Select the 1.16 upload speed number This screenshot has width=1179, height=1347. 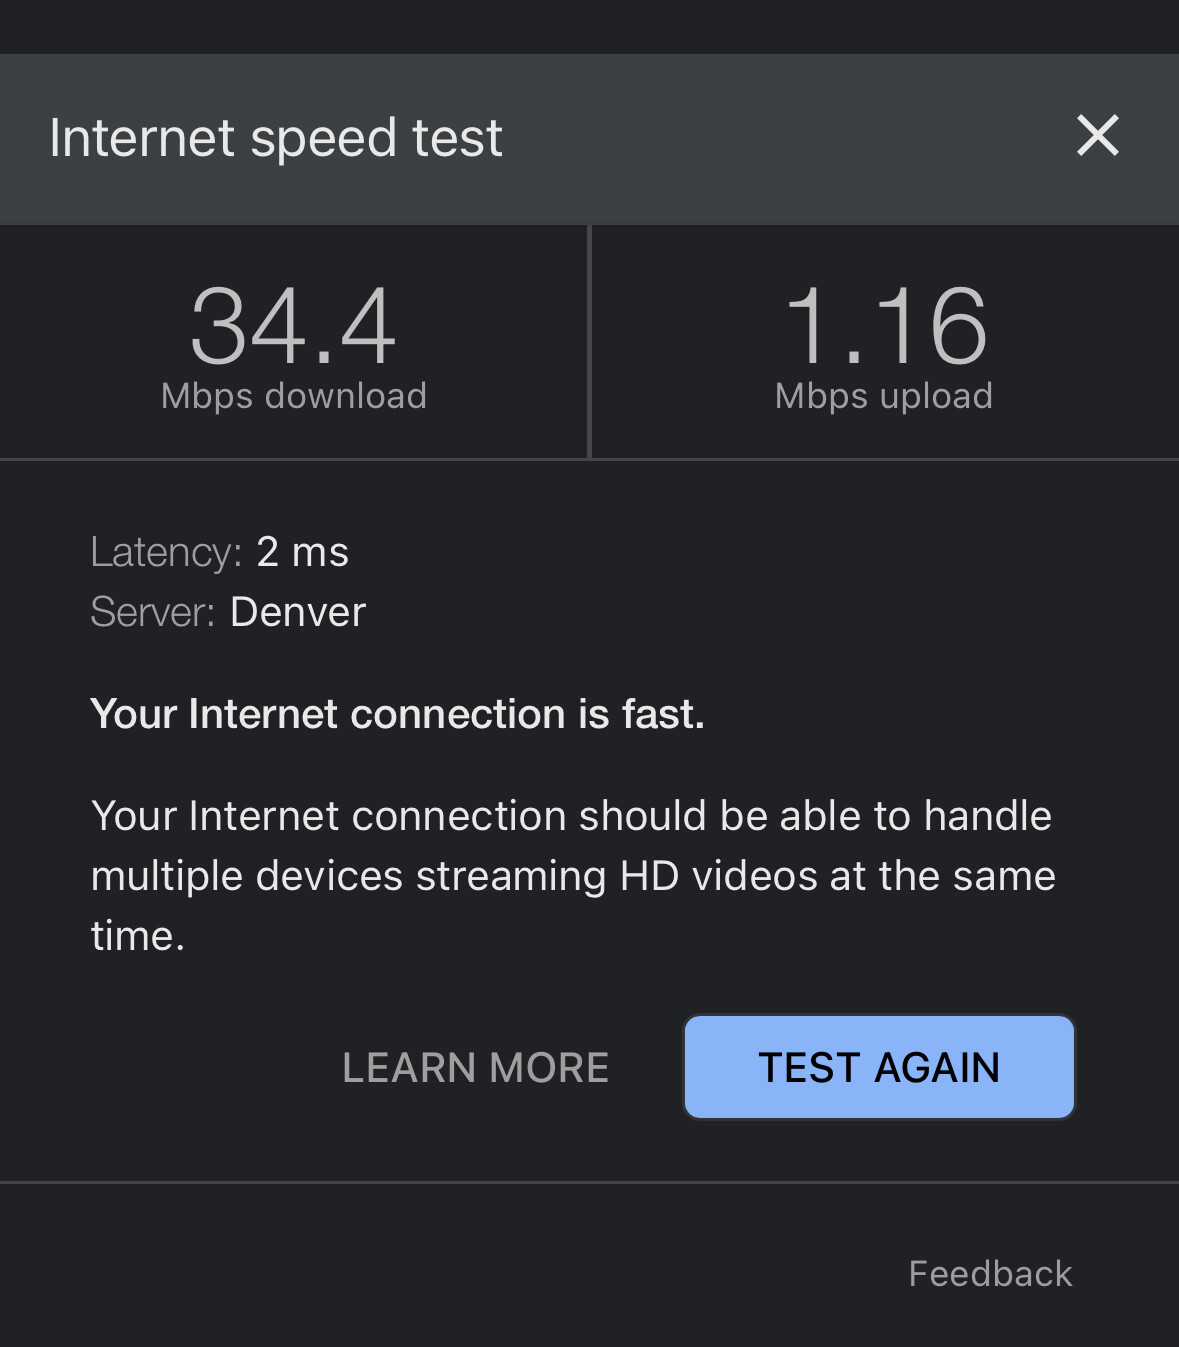[885, 326]
